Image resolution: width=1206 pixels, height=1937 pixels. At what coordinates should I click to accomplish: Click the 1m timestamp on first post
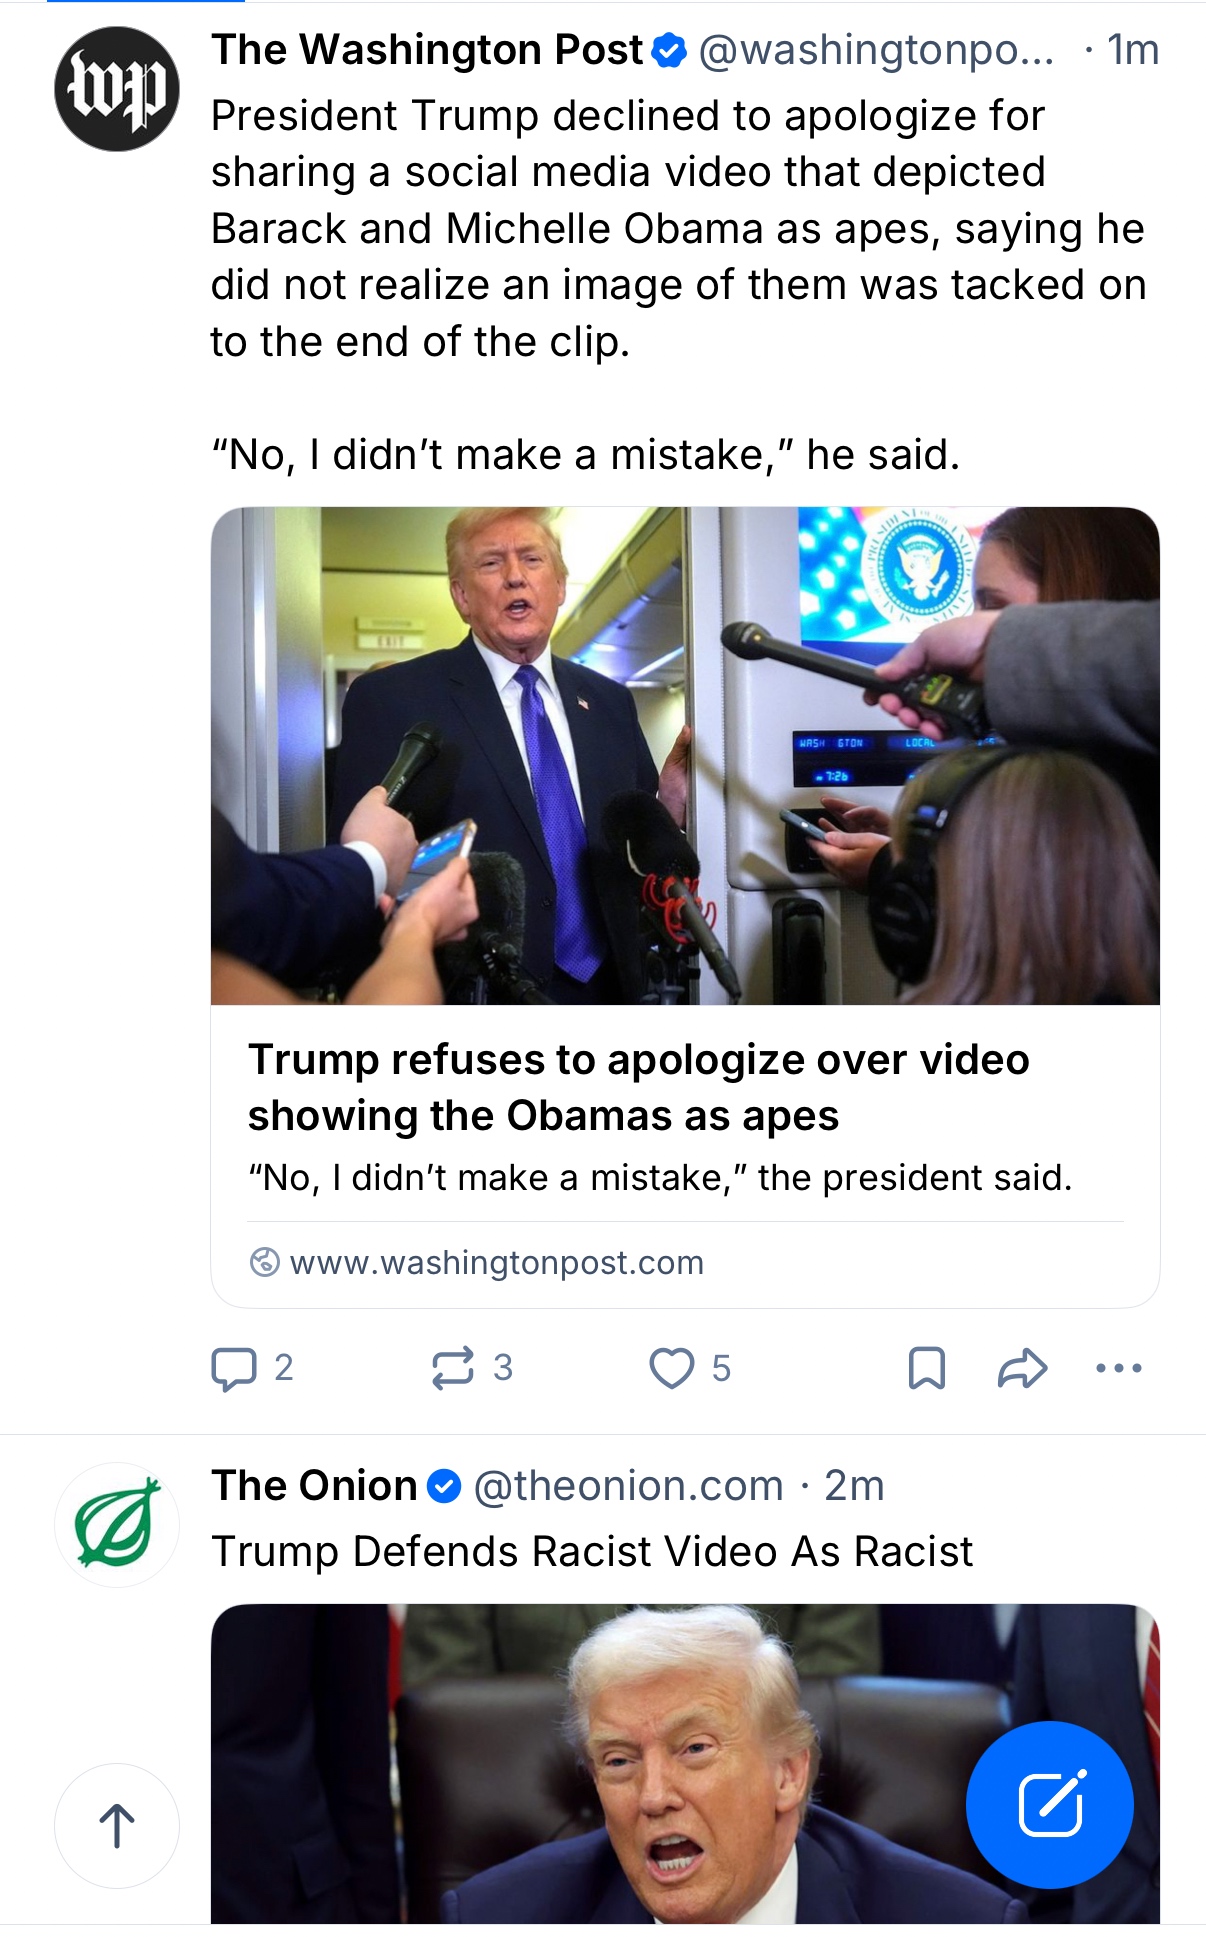[x=1133, y=50]
